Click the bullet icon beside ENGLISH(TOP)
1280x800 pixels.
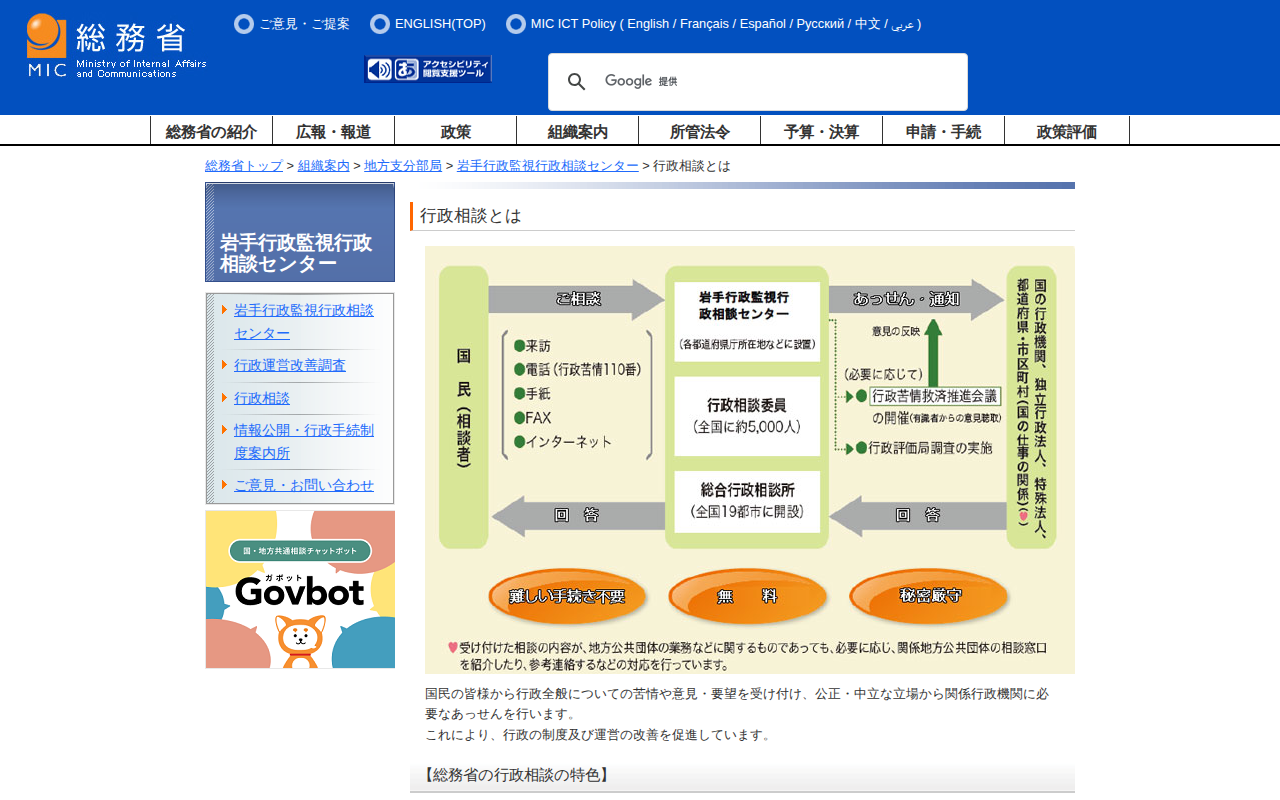click(x=380, y=24)
